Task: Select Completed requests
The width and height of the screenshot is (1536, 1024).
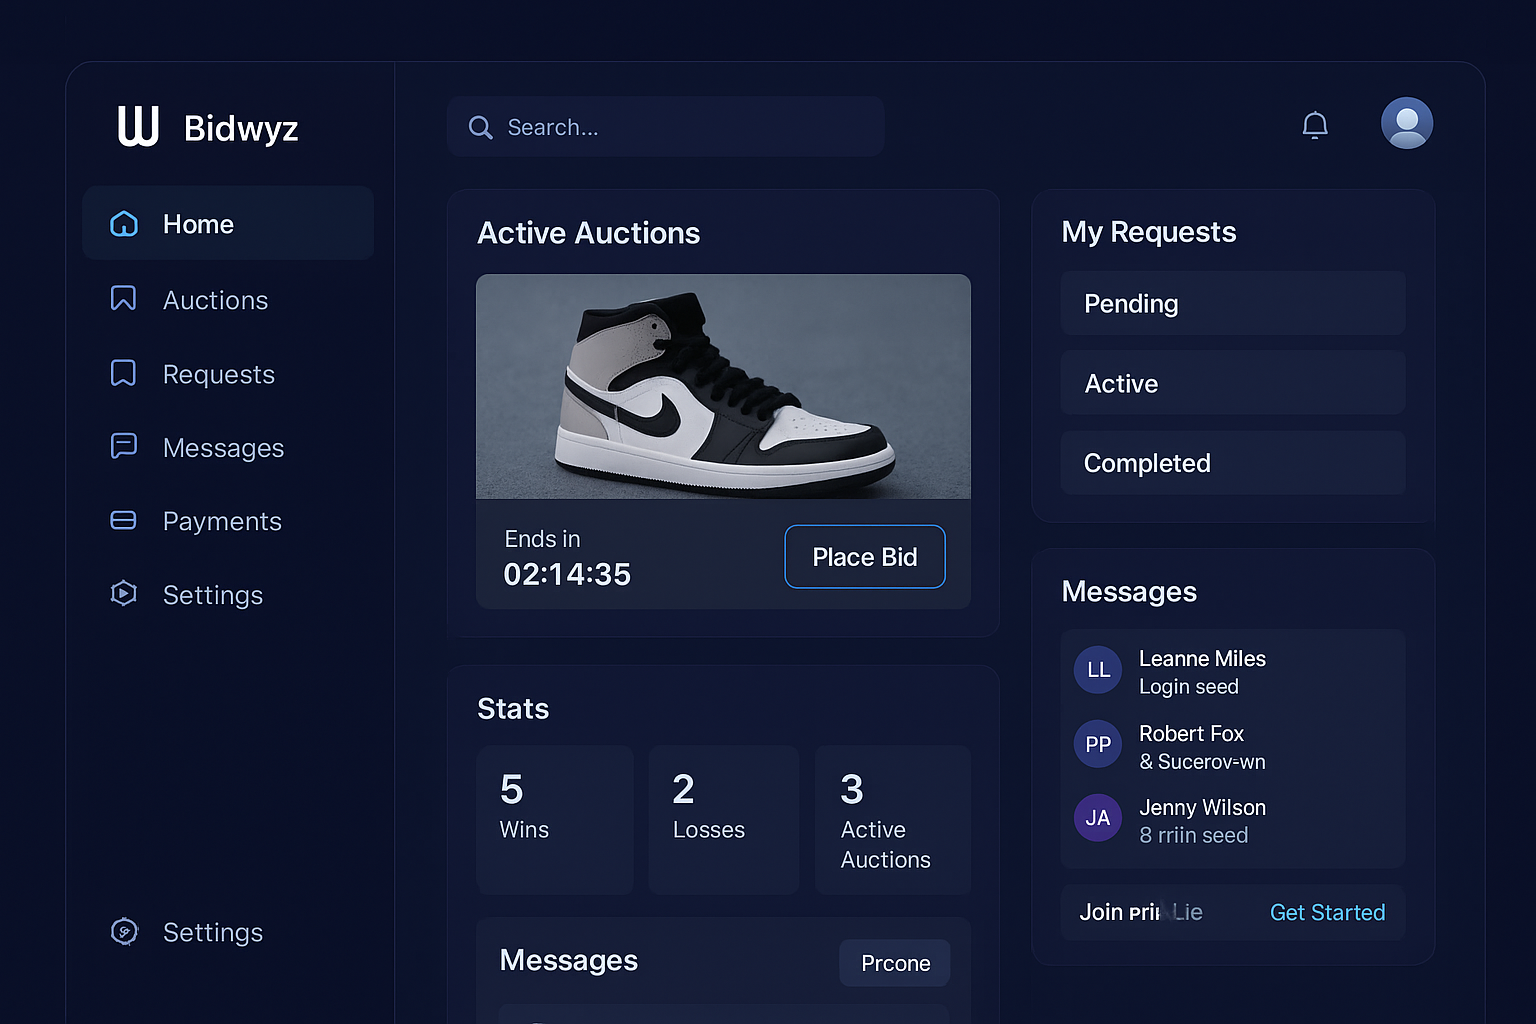Action: pos(1233,463)
